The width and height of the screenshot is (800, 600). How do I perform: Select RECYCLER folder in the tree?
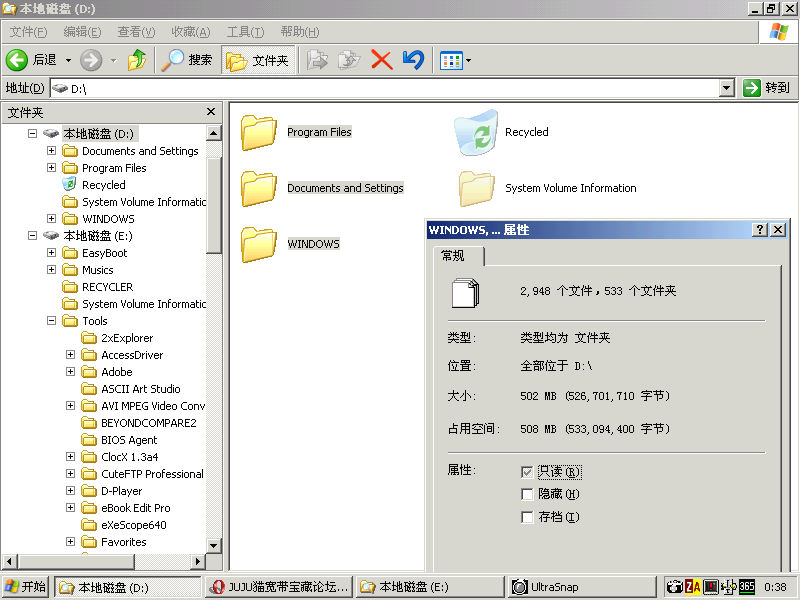coord(107,287)
